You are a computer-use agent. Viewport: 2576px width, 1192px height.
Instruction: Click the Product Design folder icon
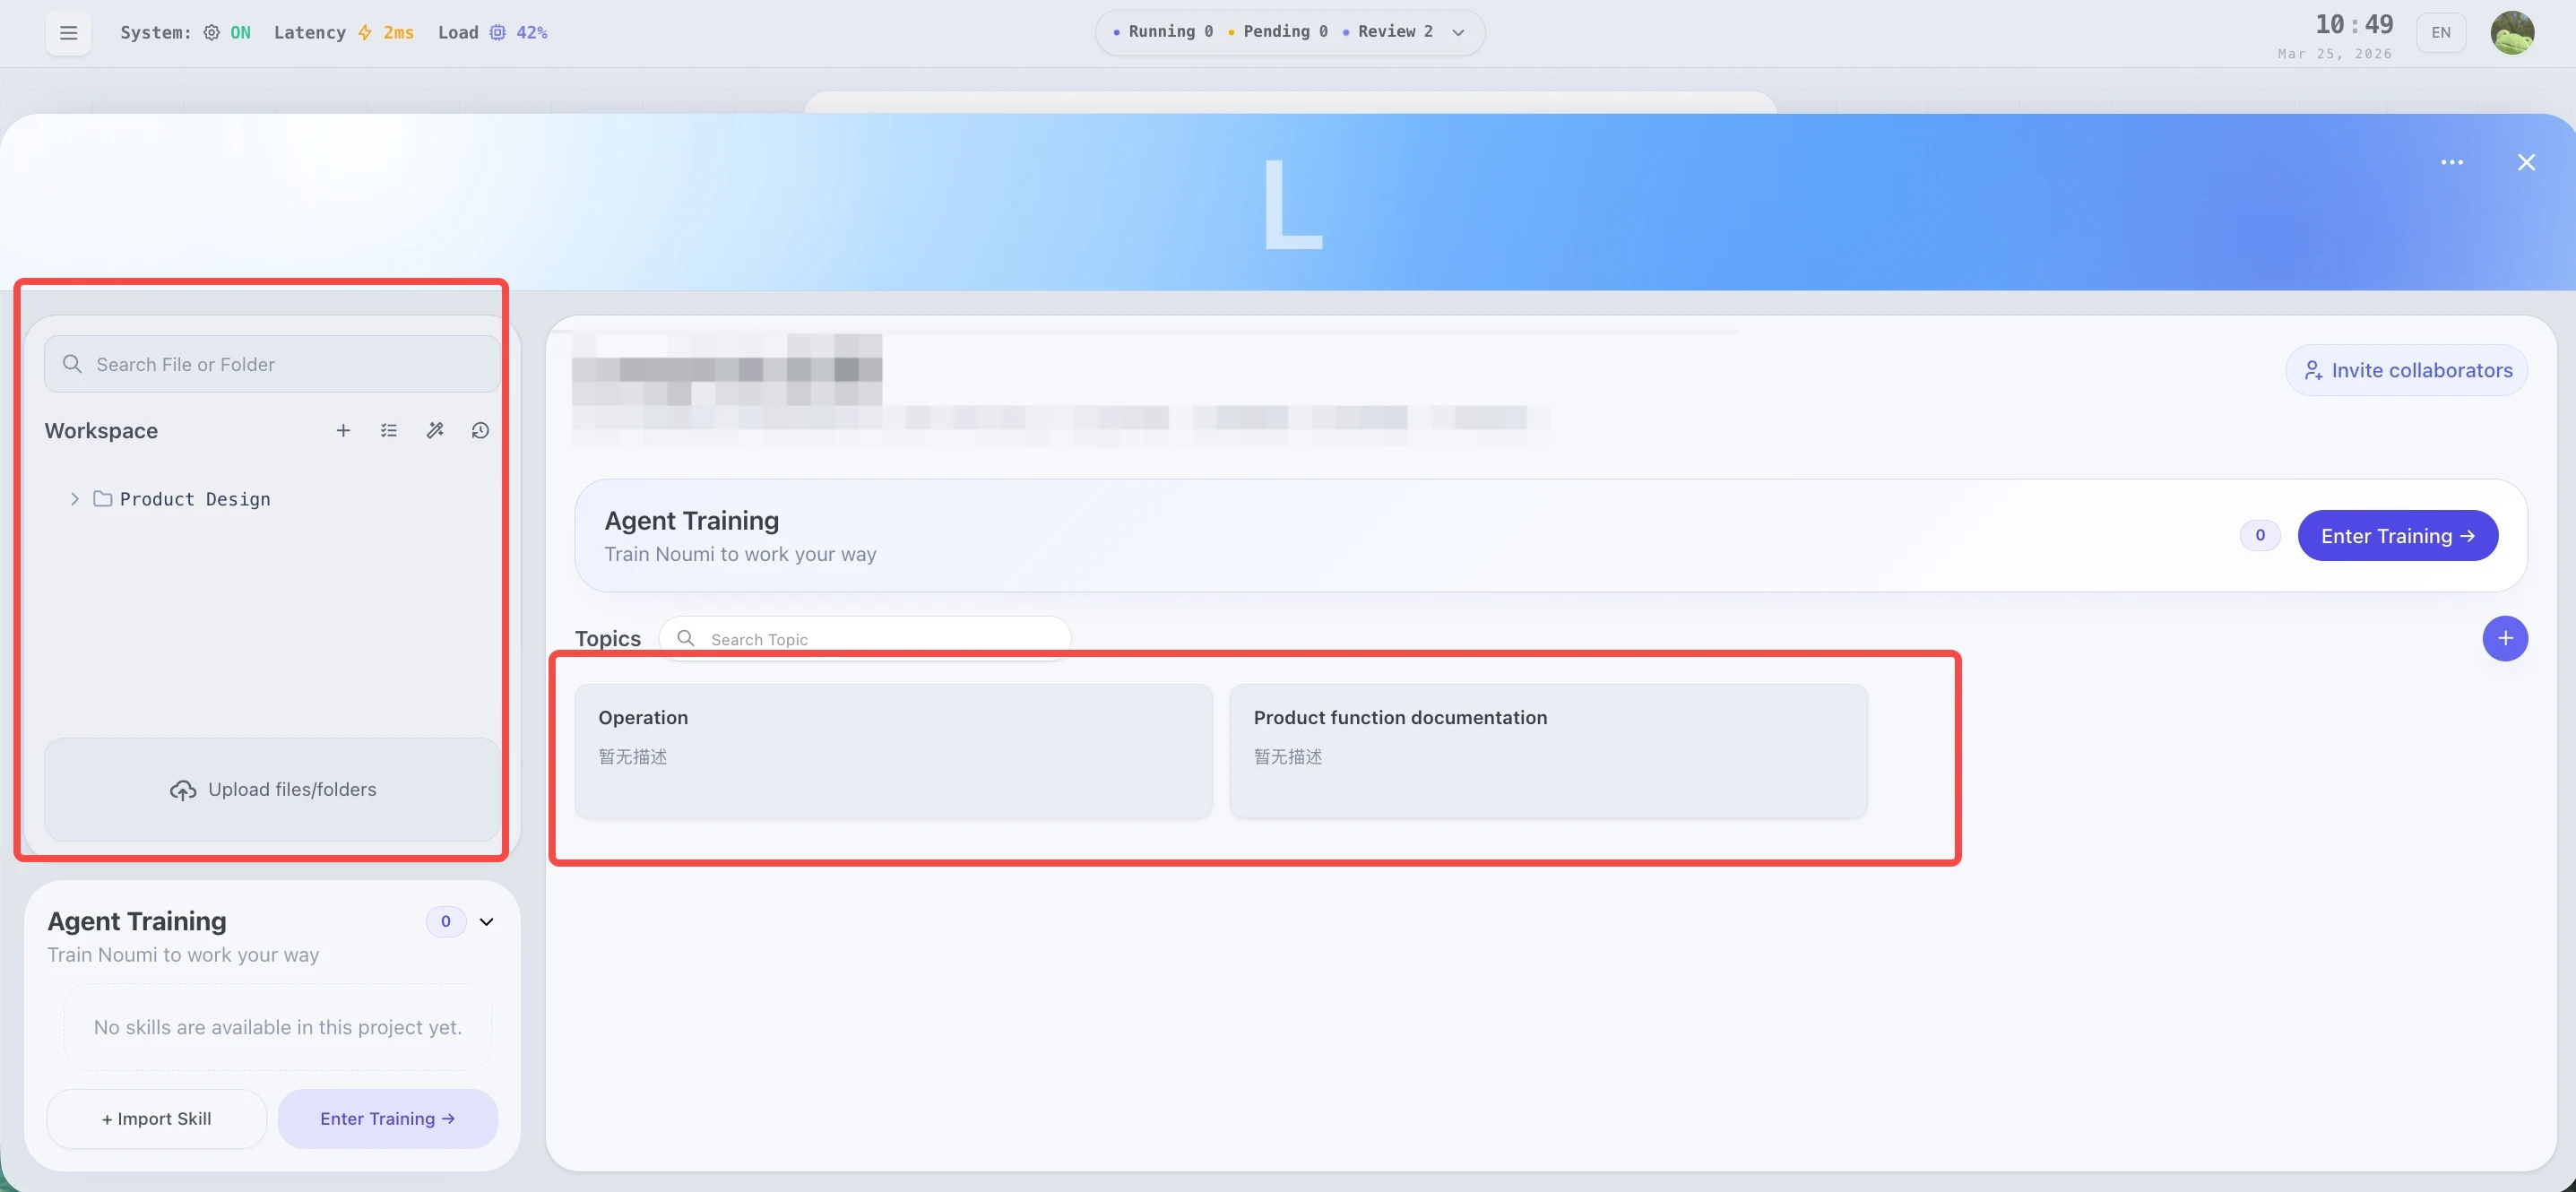coord(102,498)
